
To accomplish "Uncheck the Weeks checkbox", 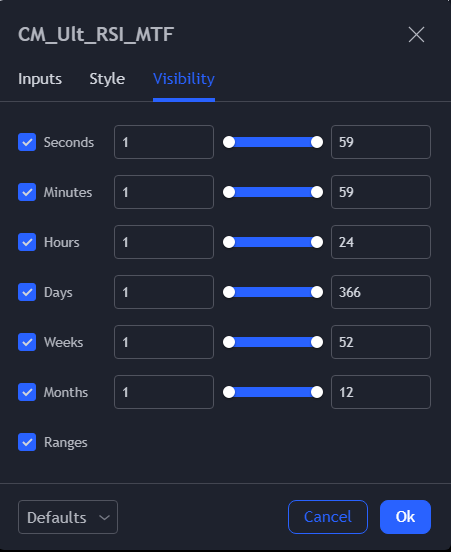I will coord(27,342).
